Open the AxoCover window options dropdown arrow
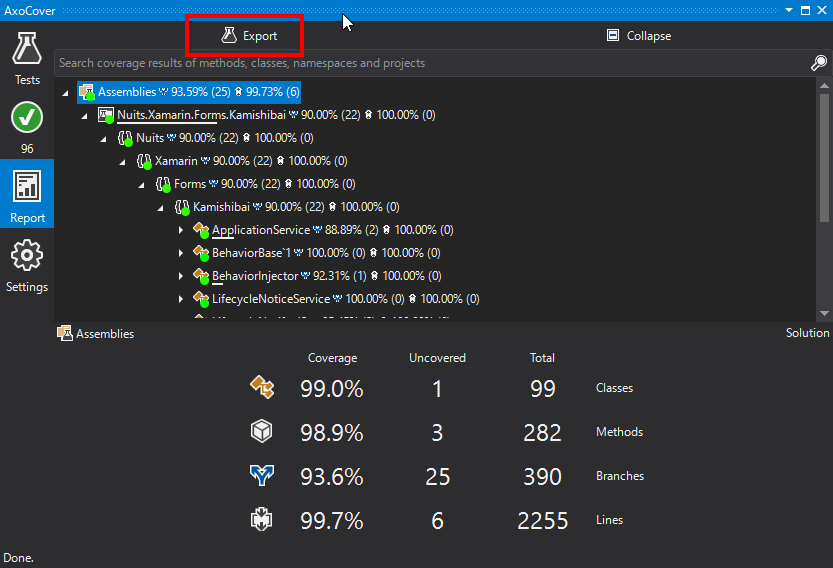This screenshot has width=833, height=568. pos(789,10)
